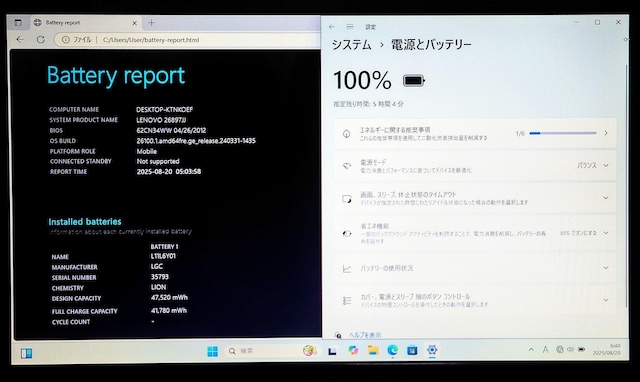This screenshot has width=640, height=382.
Task: Open File Explorer from the taskbar
Action: point(373,350)
